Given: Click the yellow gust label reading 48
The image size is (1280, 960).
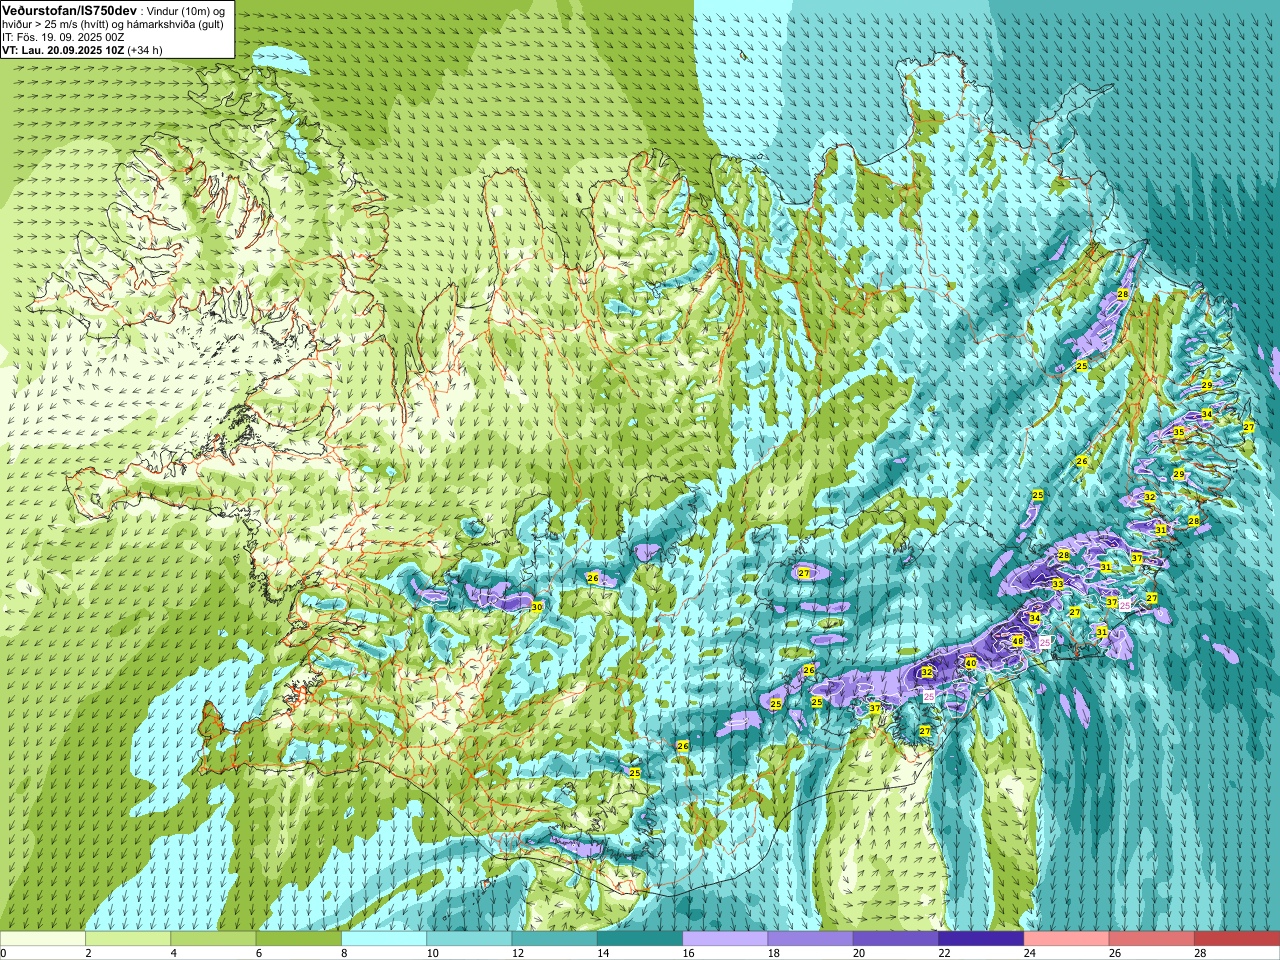Looking at the screenshot, I should (1018, 641).
